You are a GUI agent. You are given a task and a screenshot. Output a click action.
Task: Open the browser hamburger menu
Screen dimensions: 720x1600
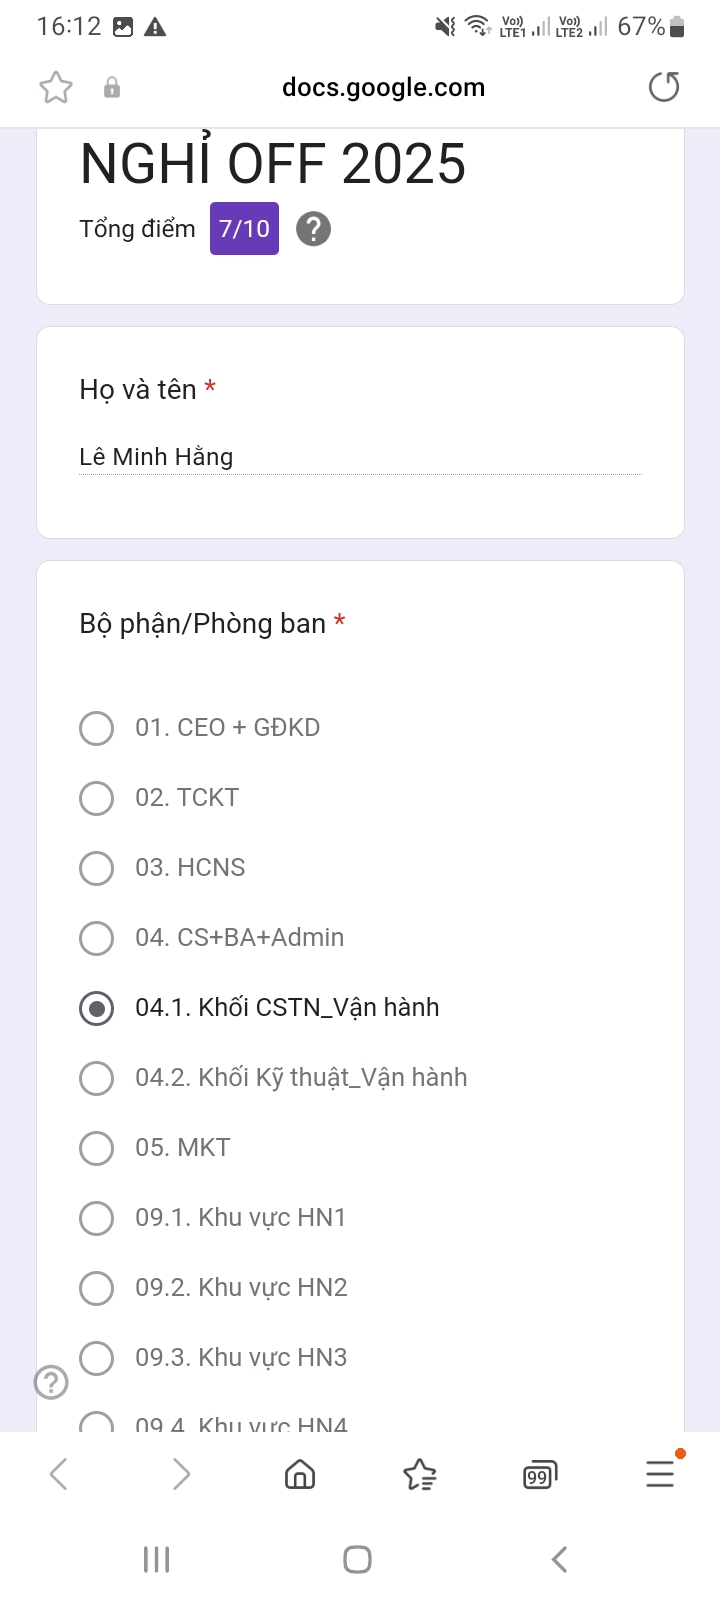[x=660, y=1473]
